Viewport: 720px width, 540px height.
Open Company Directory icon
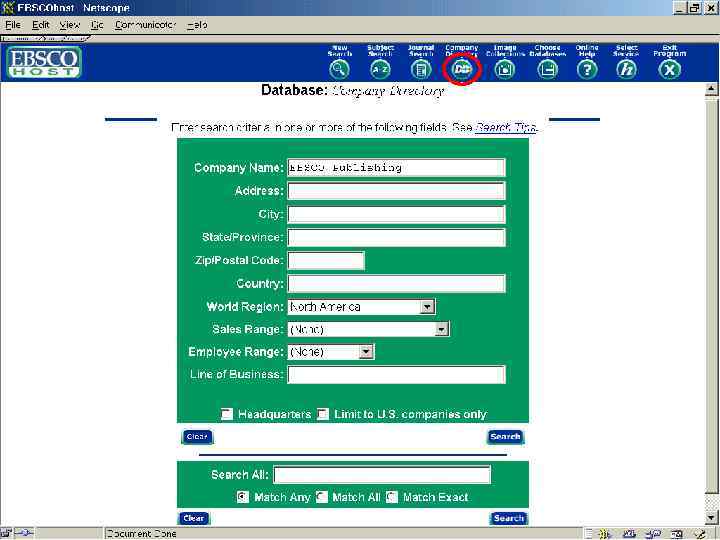click(x=461, y=69)
